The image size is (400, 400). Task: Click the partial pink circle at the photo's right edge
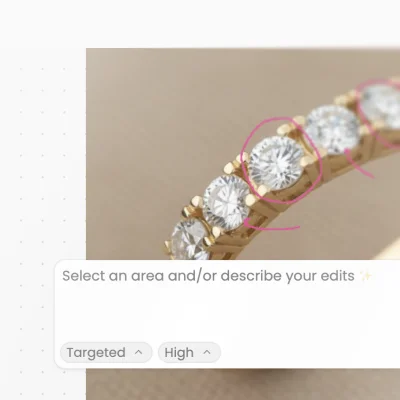click(380, 113)
